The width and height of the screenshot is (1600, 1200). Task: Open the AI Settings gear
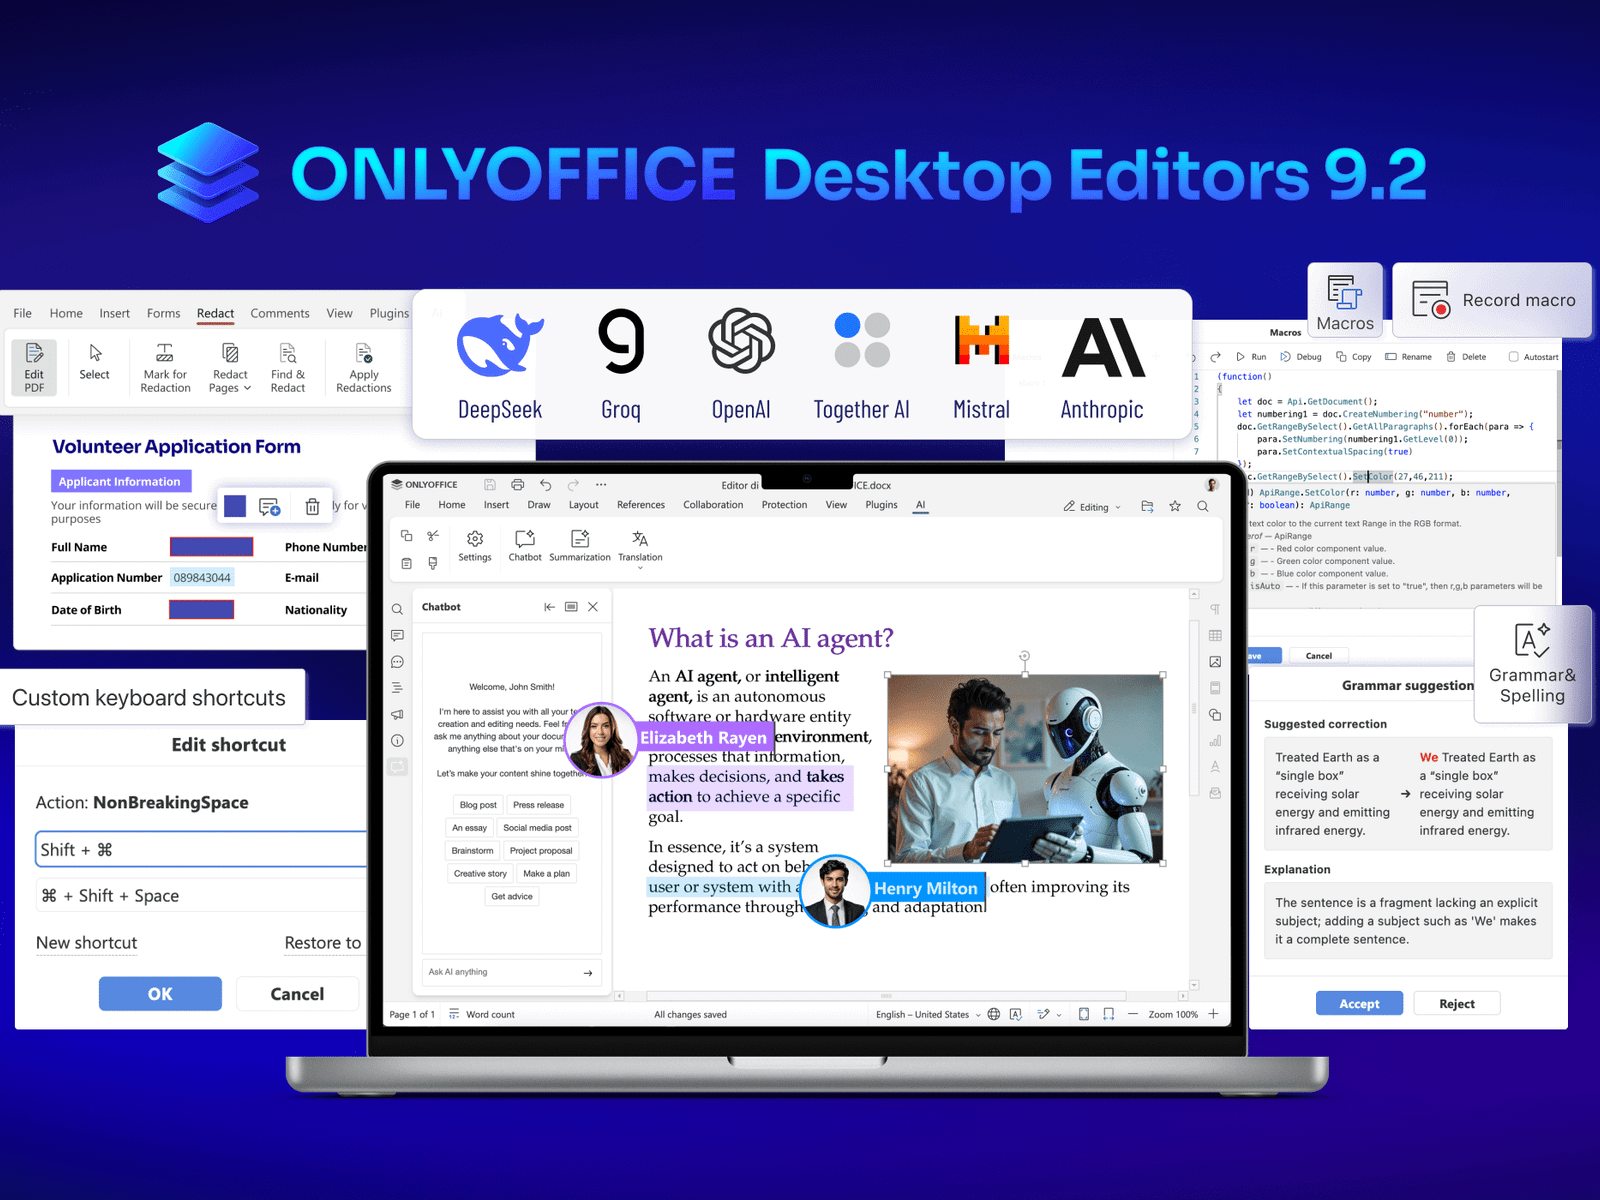(x=475, y=546)
